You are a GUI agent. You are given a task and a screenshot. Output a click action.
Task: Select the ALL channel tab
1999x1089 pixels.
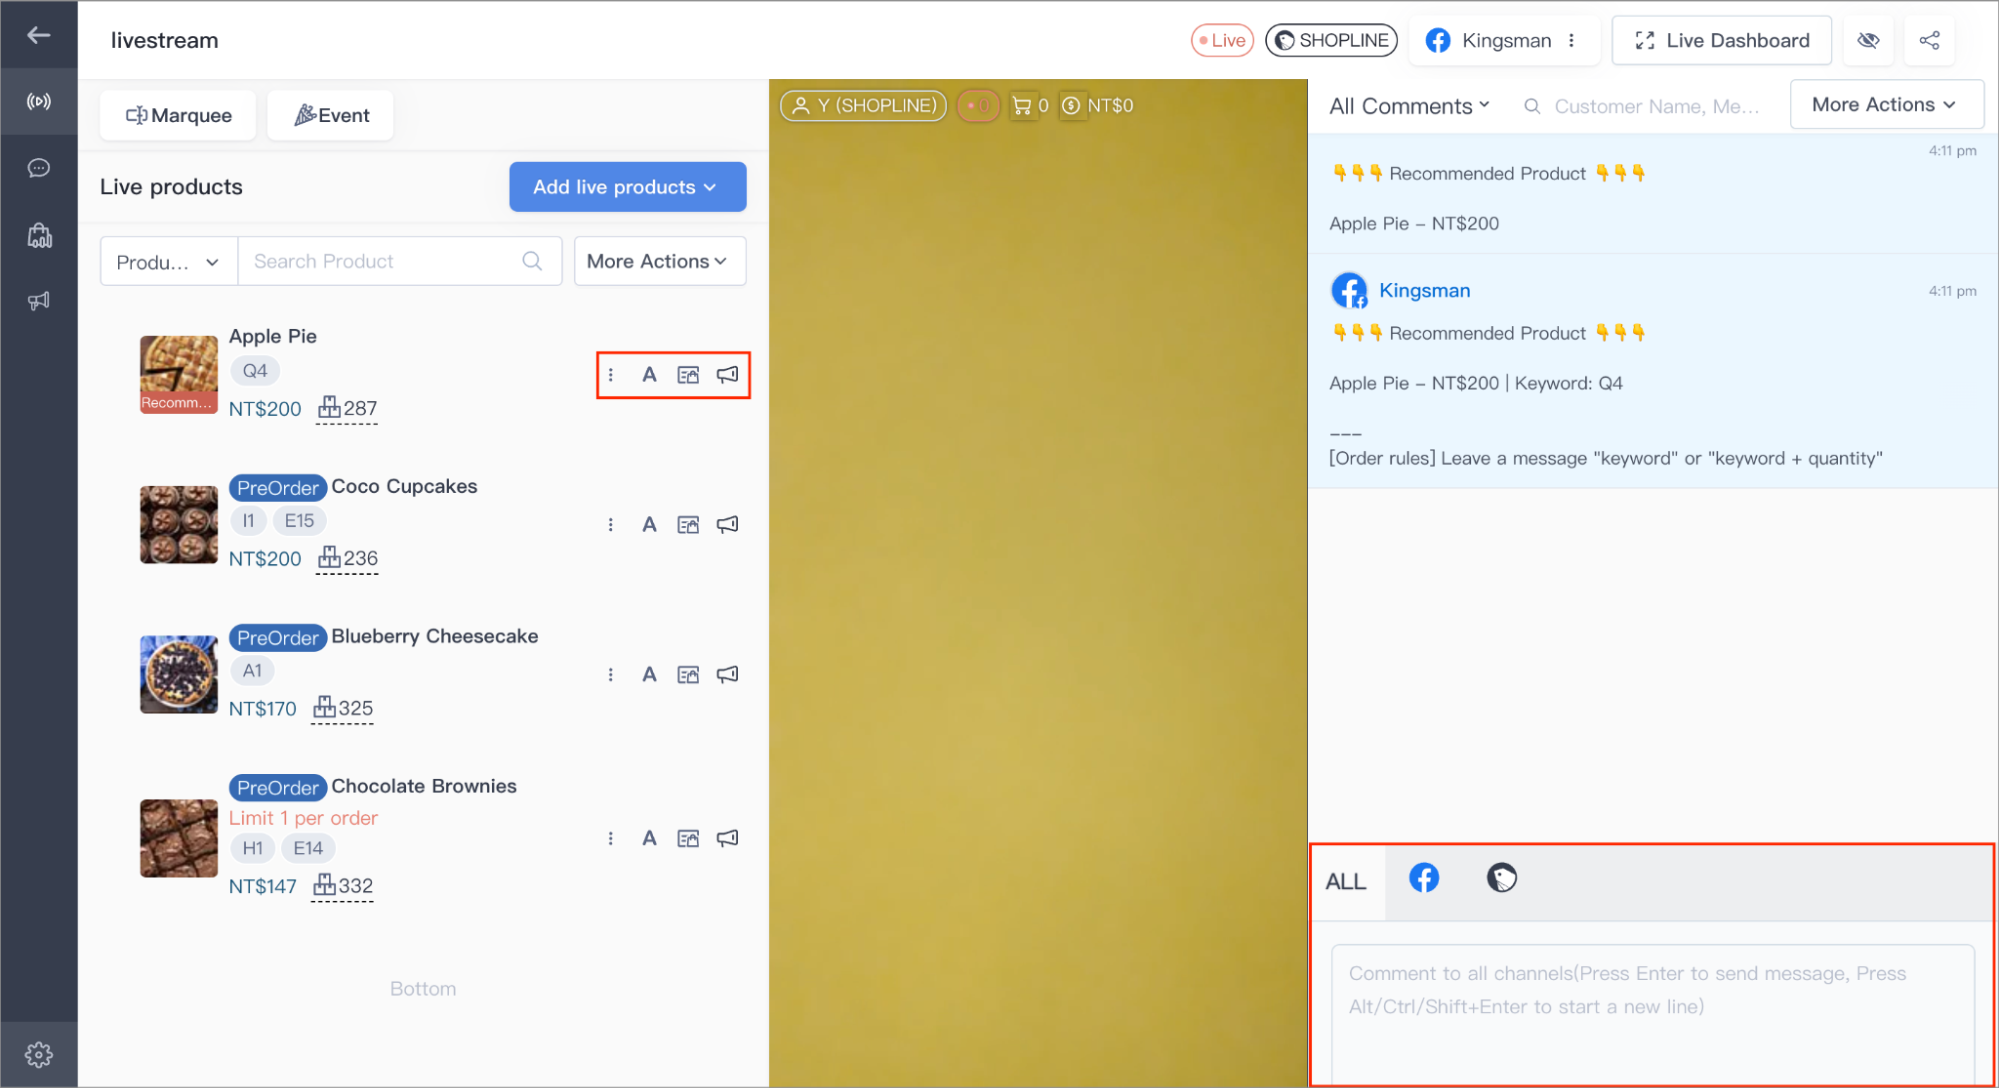(x=1346, y=882)
